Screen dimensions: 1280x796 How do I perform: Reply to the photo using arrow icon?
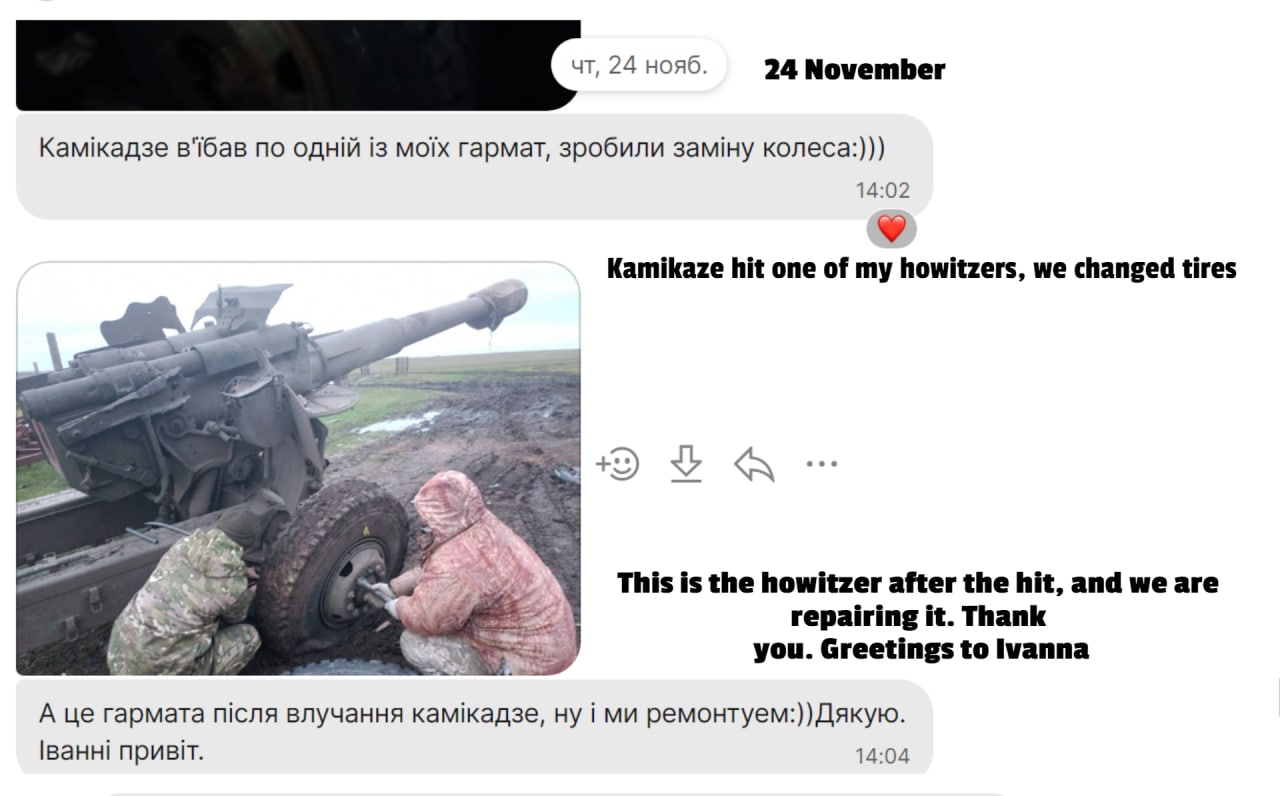click(x=754, y=464)
